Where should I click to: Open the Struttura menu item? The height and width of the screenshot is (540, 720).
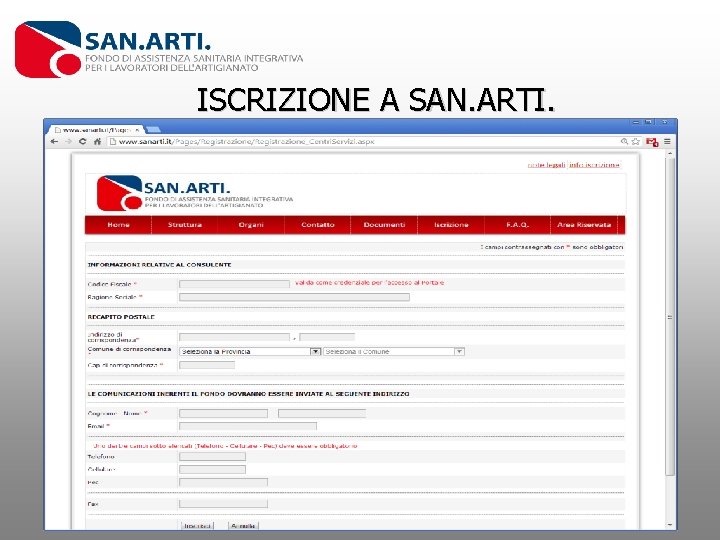(185, 225)
